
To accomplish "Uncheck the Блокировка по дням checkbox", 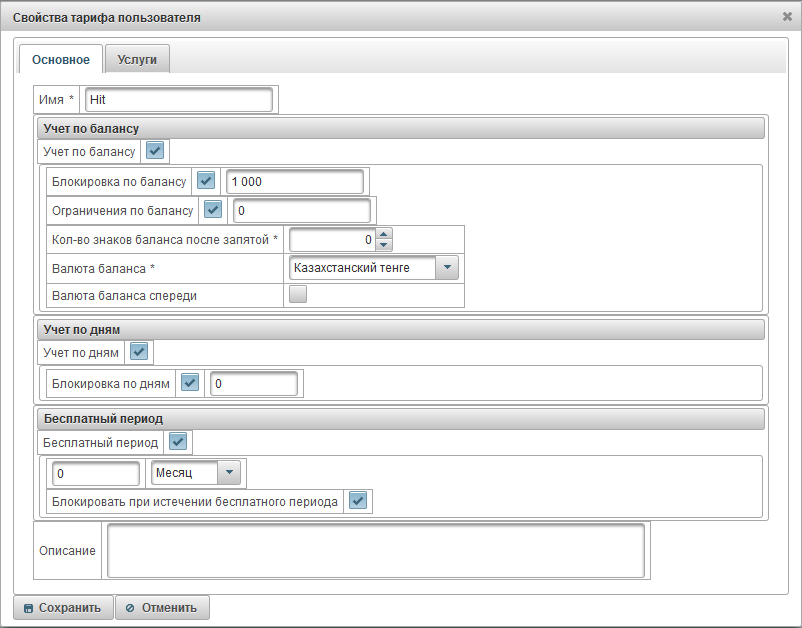I will coord(190,383).
